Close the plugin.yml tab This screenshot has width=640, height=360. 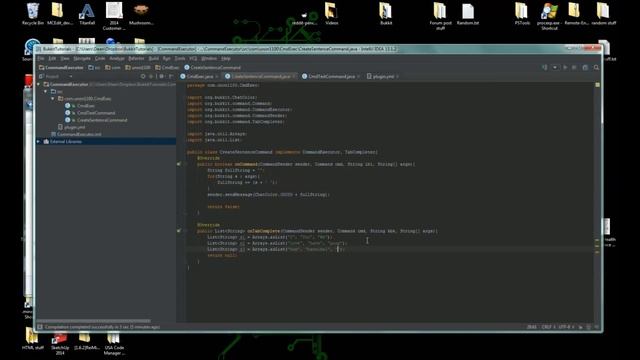click(398, 77)
